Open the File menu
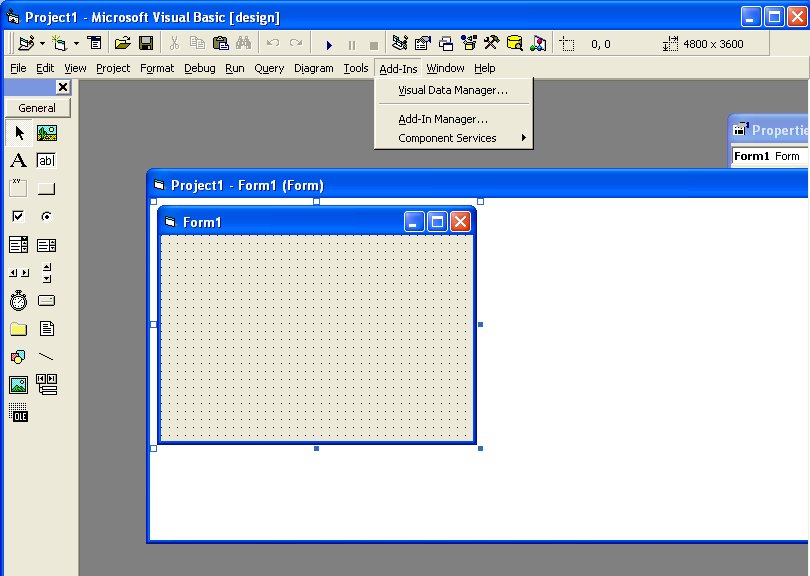This screenshot has width=810, height=576. [x=18, y=68]
